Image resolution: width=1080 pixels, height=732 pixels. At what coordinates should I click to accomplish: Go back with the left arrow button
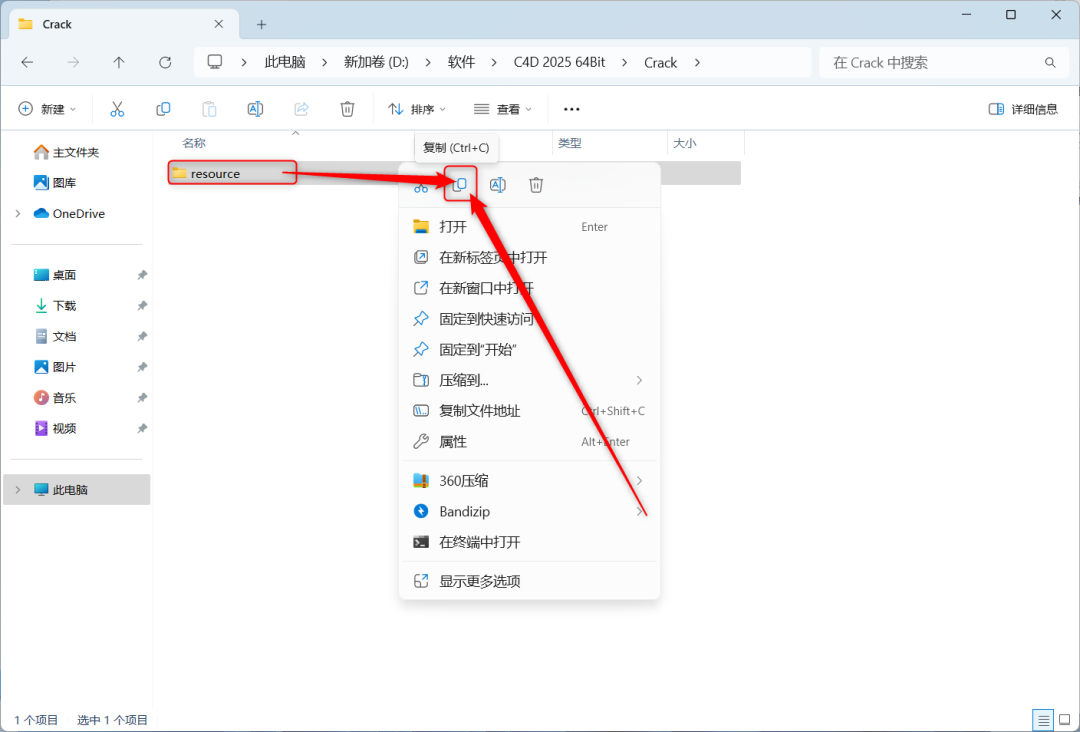coord(27,63)
